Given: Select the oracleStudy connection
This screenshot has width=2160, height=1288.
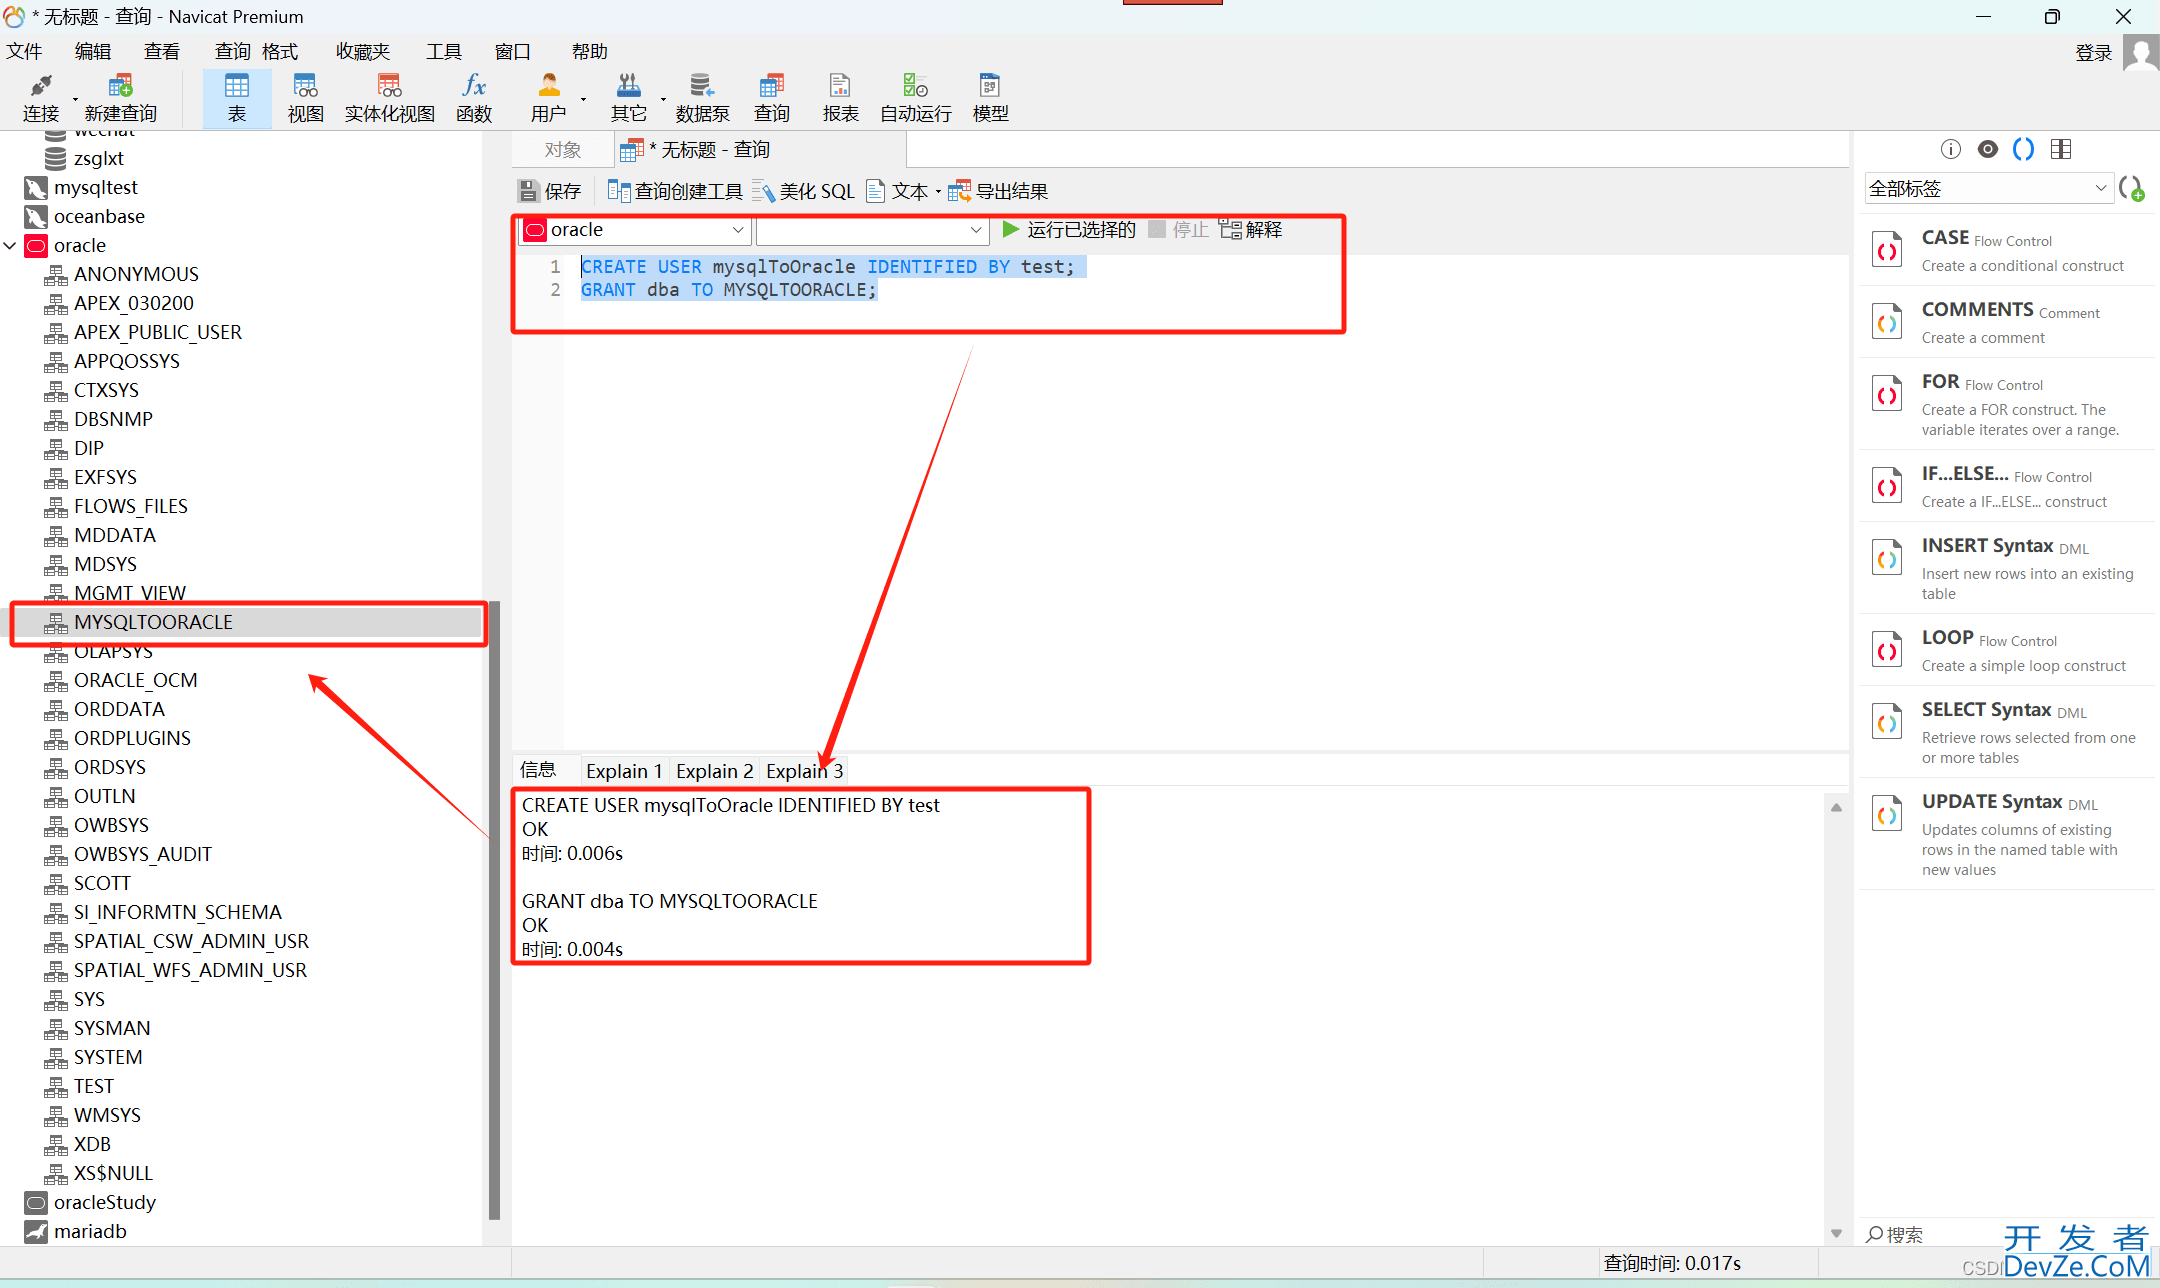Looking at the screenshot, I should point(104,1202).
